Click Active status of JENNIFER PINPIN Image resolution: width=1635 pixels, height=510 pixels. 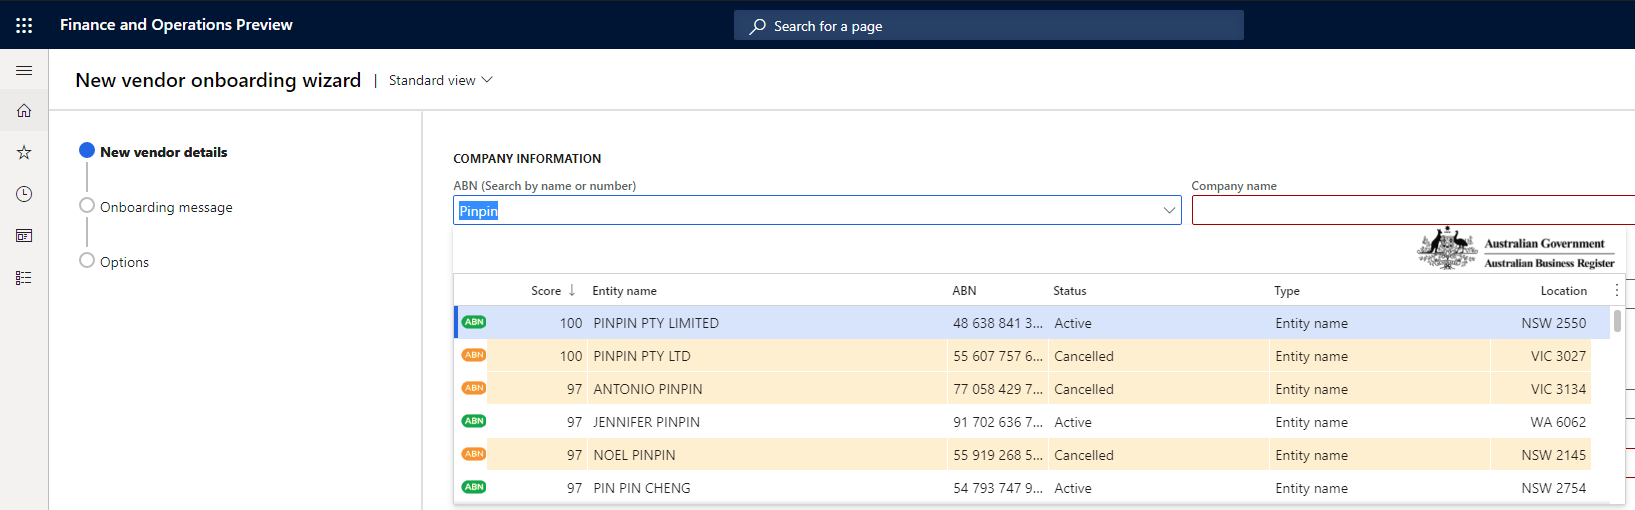click(1073, 422)
